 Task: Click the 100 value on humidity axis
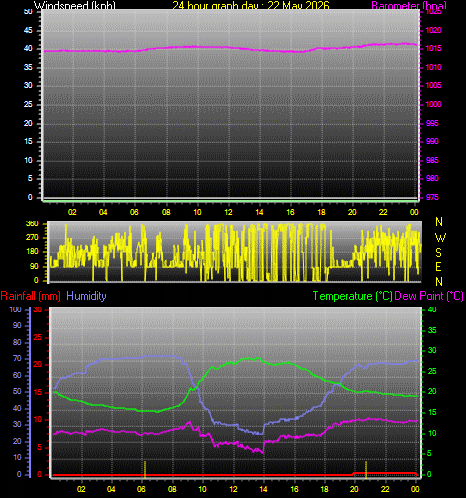tap(15, 309)
